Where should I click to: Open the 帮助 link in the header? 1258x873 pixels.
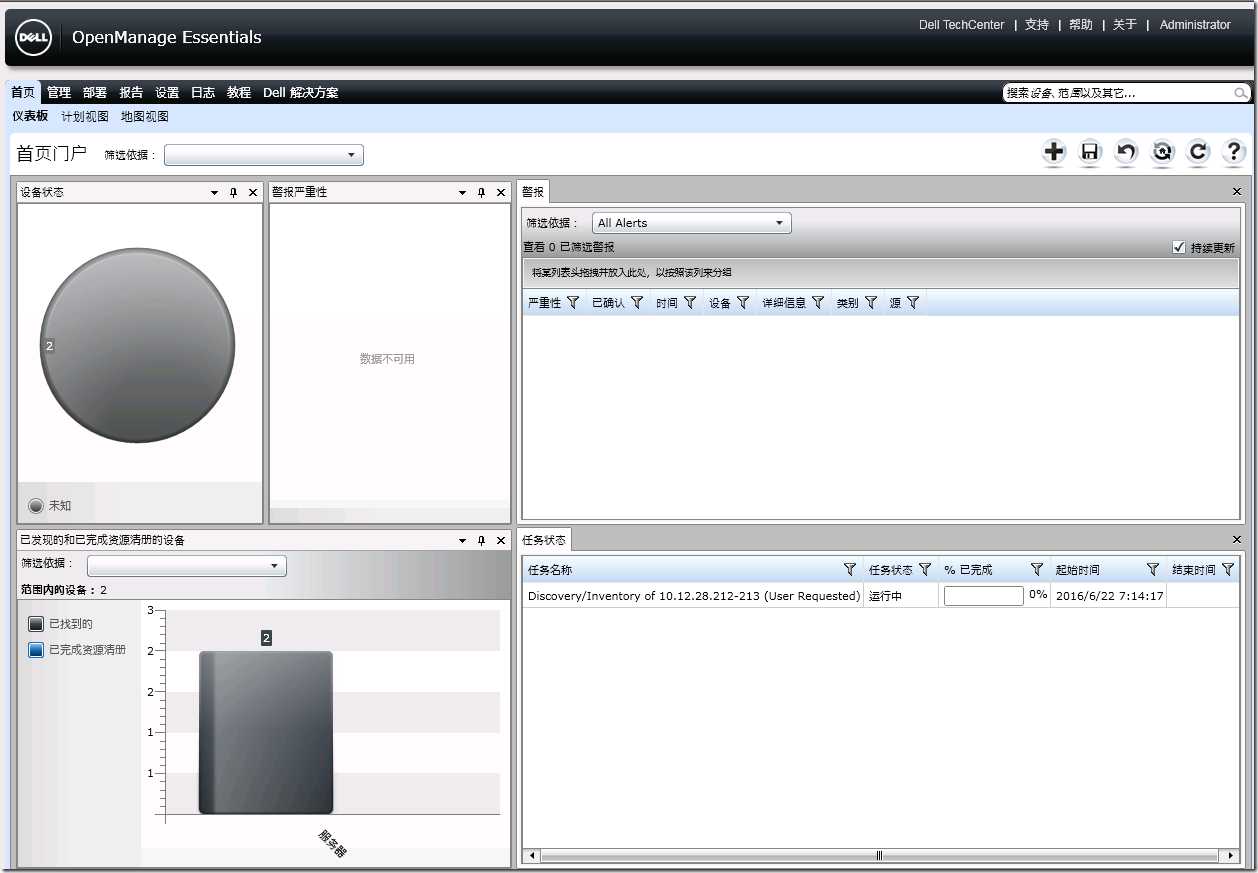1081,25
